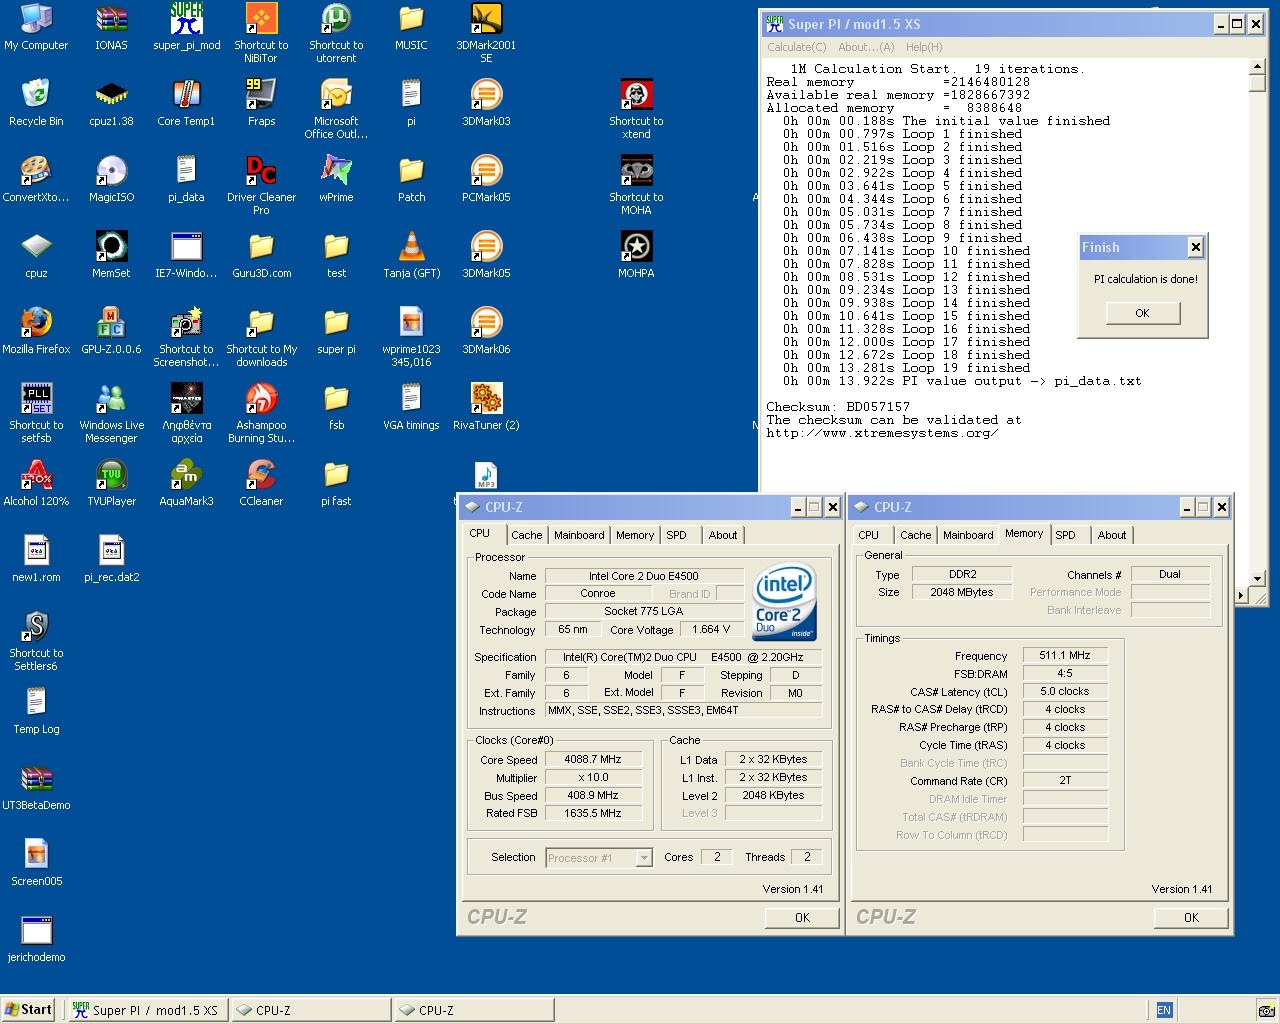Click OK in the Finish dialog
Image resolution: width=1280 pixels, height=1024 pixels.
tap(1143, 313)
